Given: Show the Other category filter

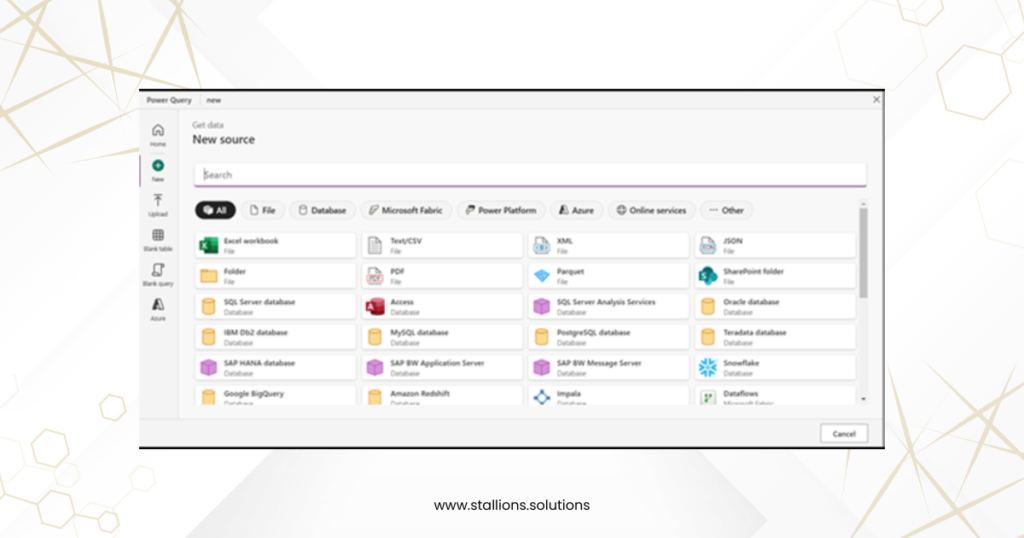Looking at the screenshot, I should tap(726, 210).
